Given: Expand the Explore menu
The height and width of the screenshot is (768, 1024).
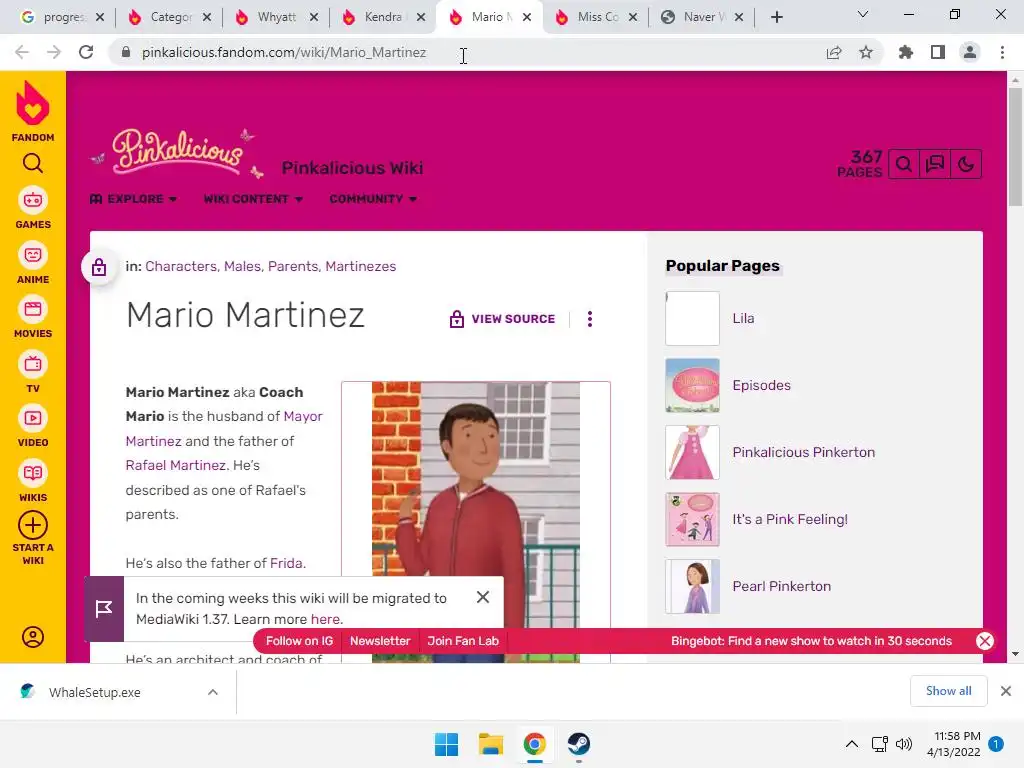Looking at the screenshot, I should (133, 199).
